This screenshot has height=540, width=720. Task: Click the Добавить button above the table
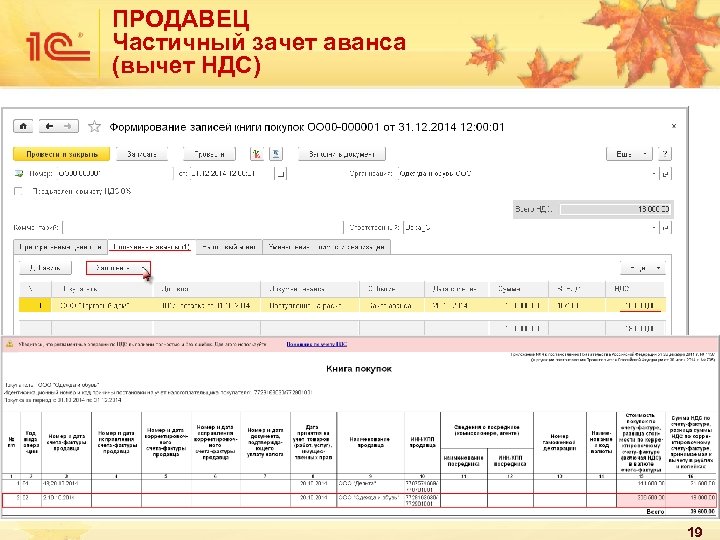click(x=45, y=268)
